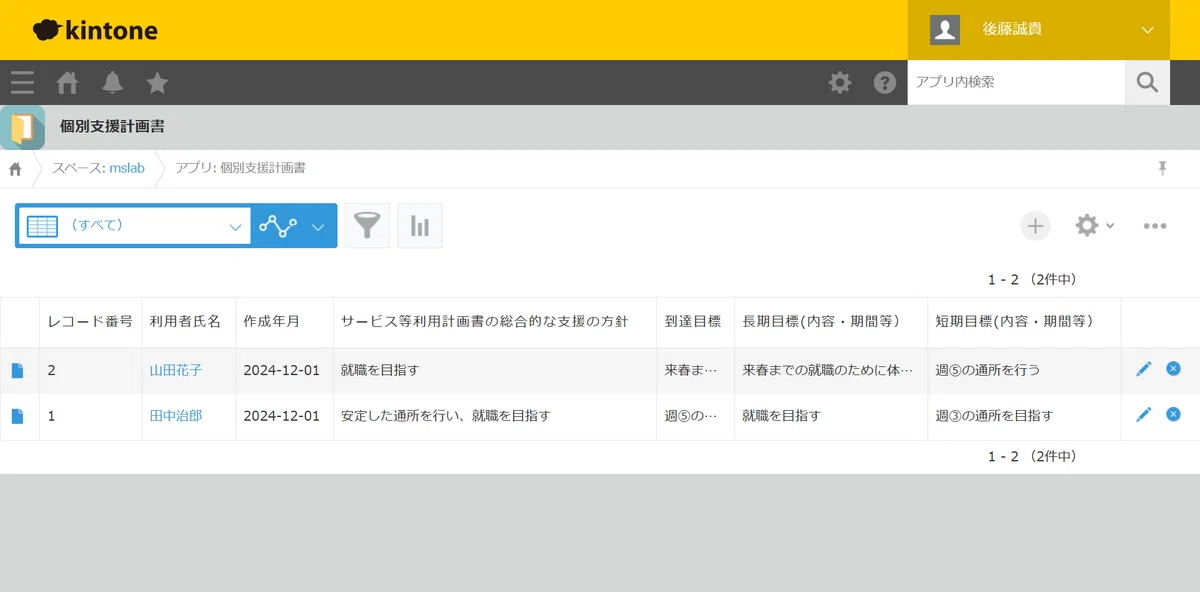Open record details for 山田花子 row
Viewport: 1200px width, 592px height.
pyautogui.click(x=17, y=370)
